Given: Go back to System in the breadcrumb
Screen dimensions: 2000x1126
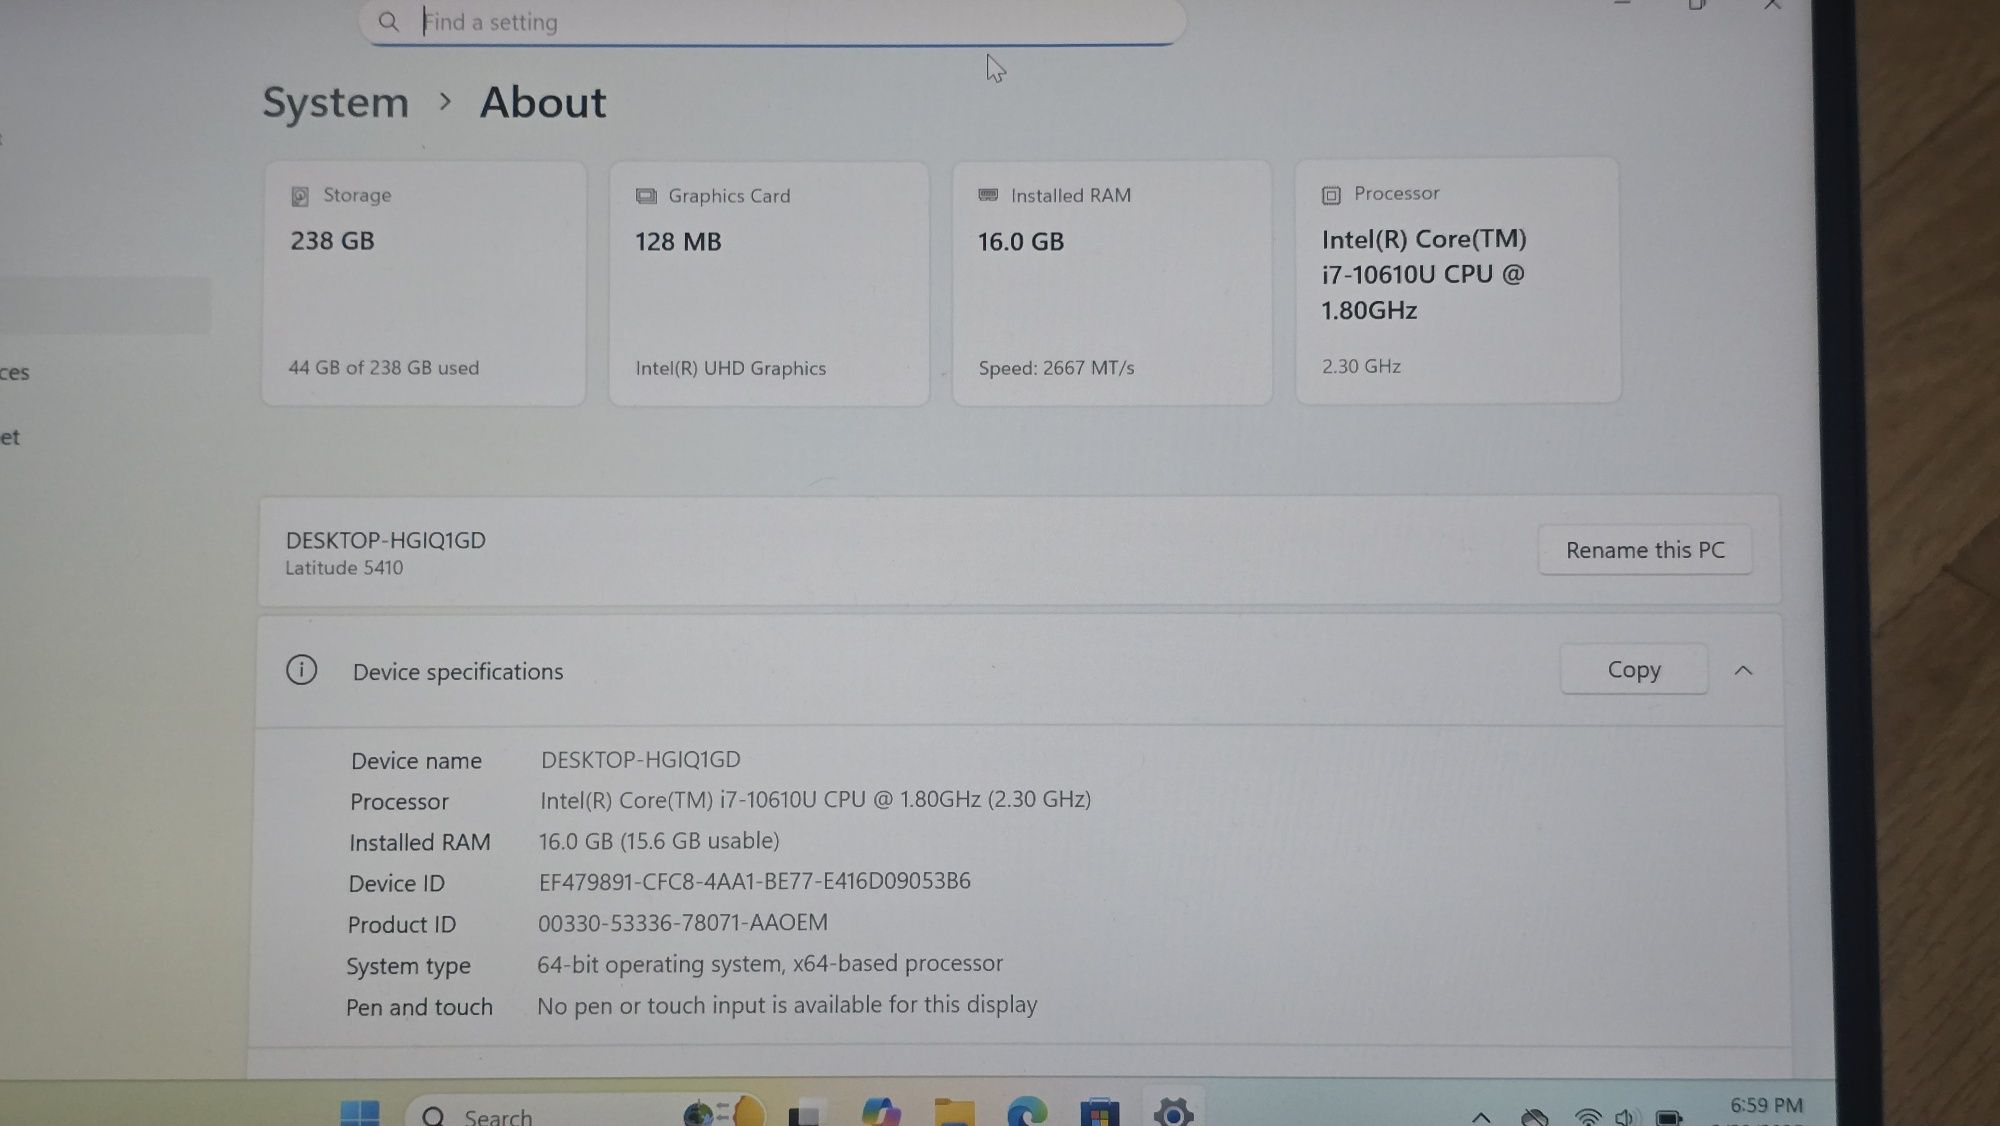Looking at the screenshot, I should tap(336, 103).
